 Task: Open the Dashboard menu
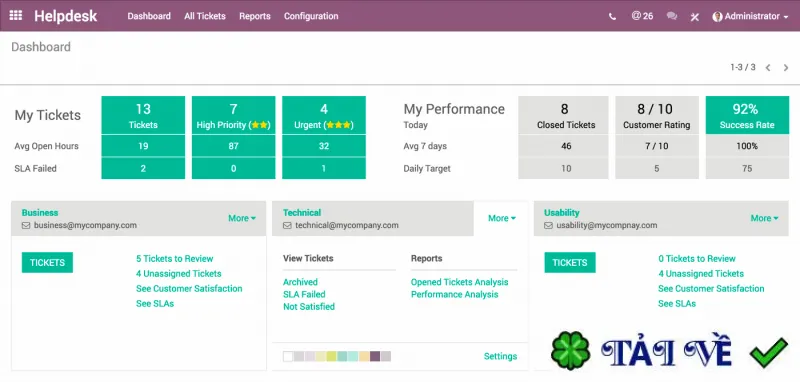[149, 16]
